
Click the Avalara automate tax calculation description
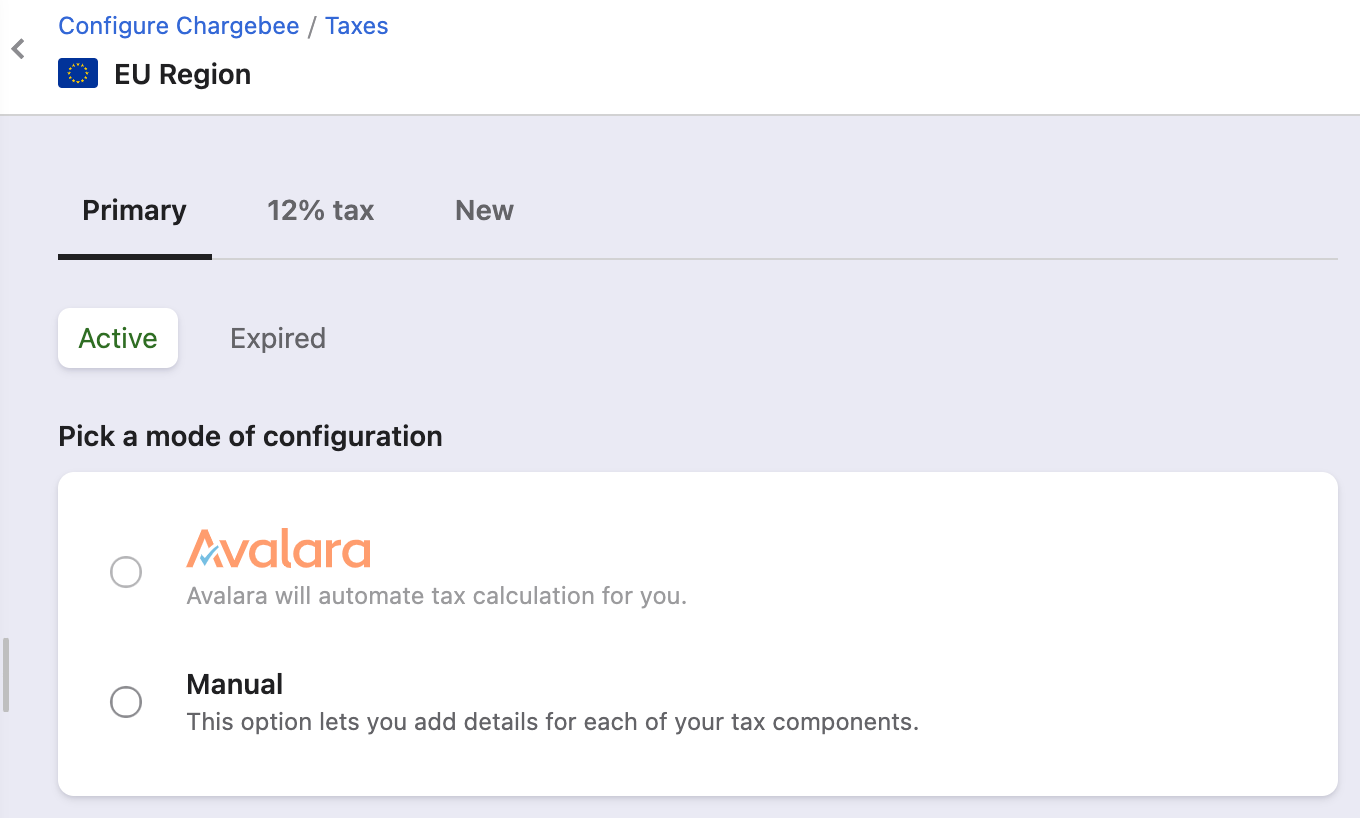[437, 596]
